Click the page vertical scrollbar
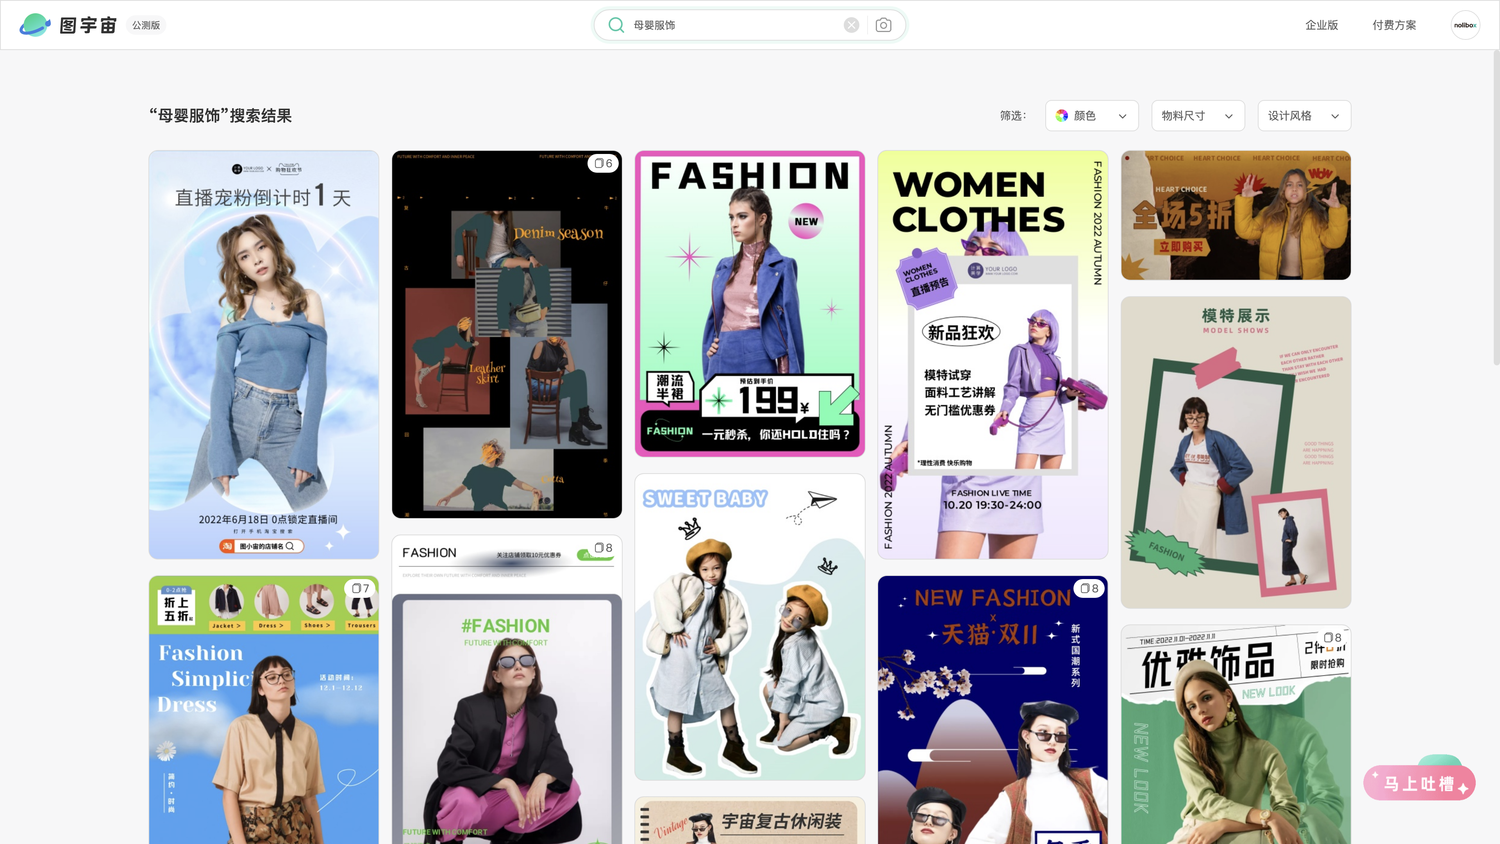The width and height of the screenshot is (1500, 844). point(1495,206)
